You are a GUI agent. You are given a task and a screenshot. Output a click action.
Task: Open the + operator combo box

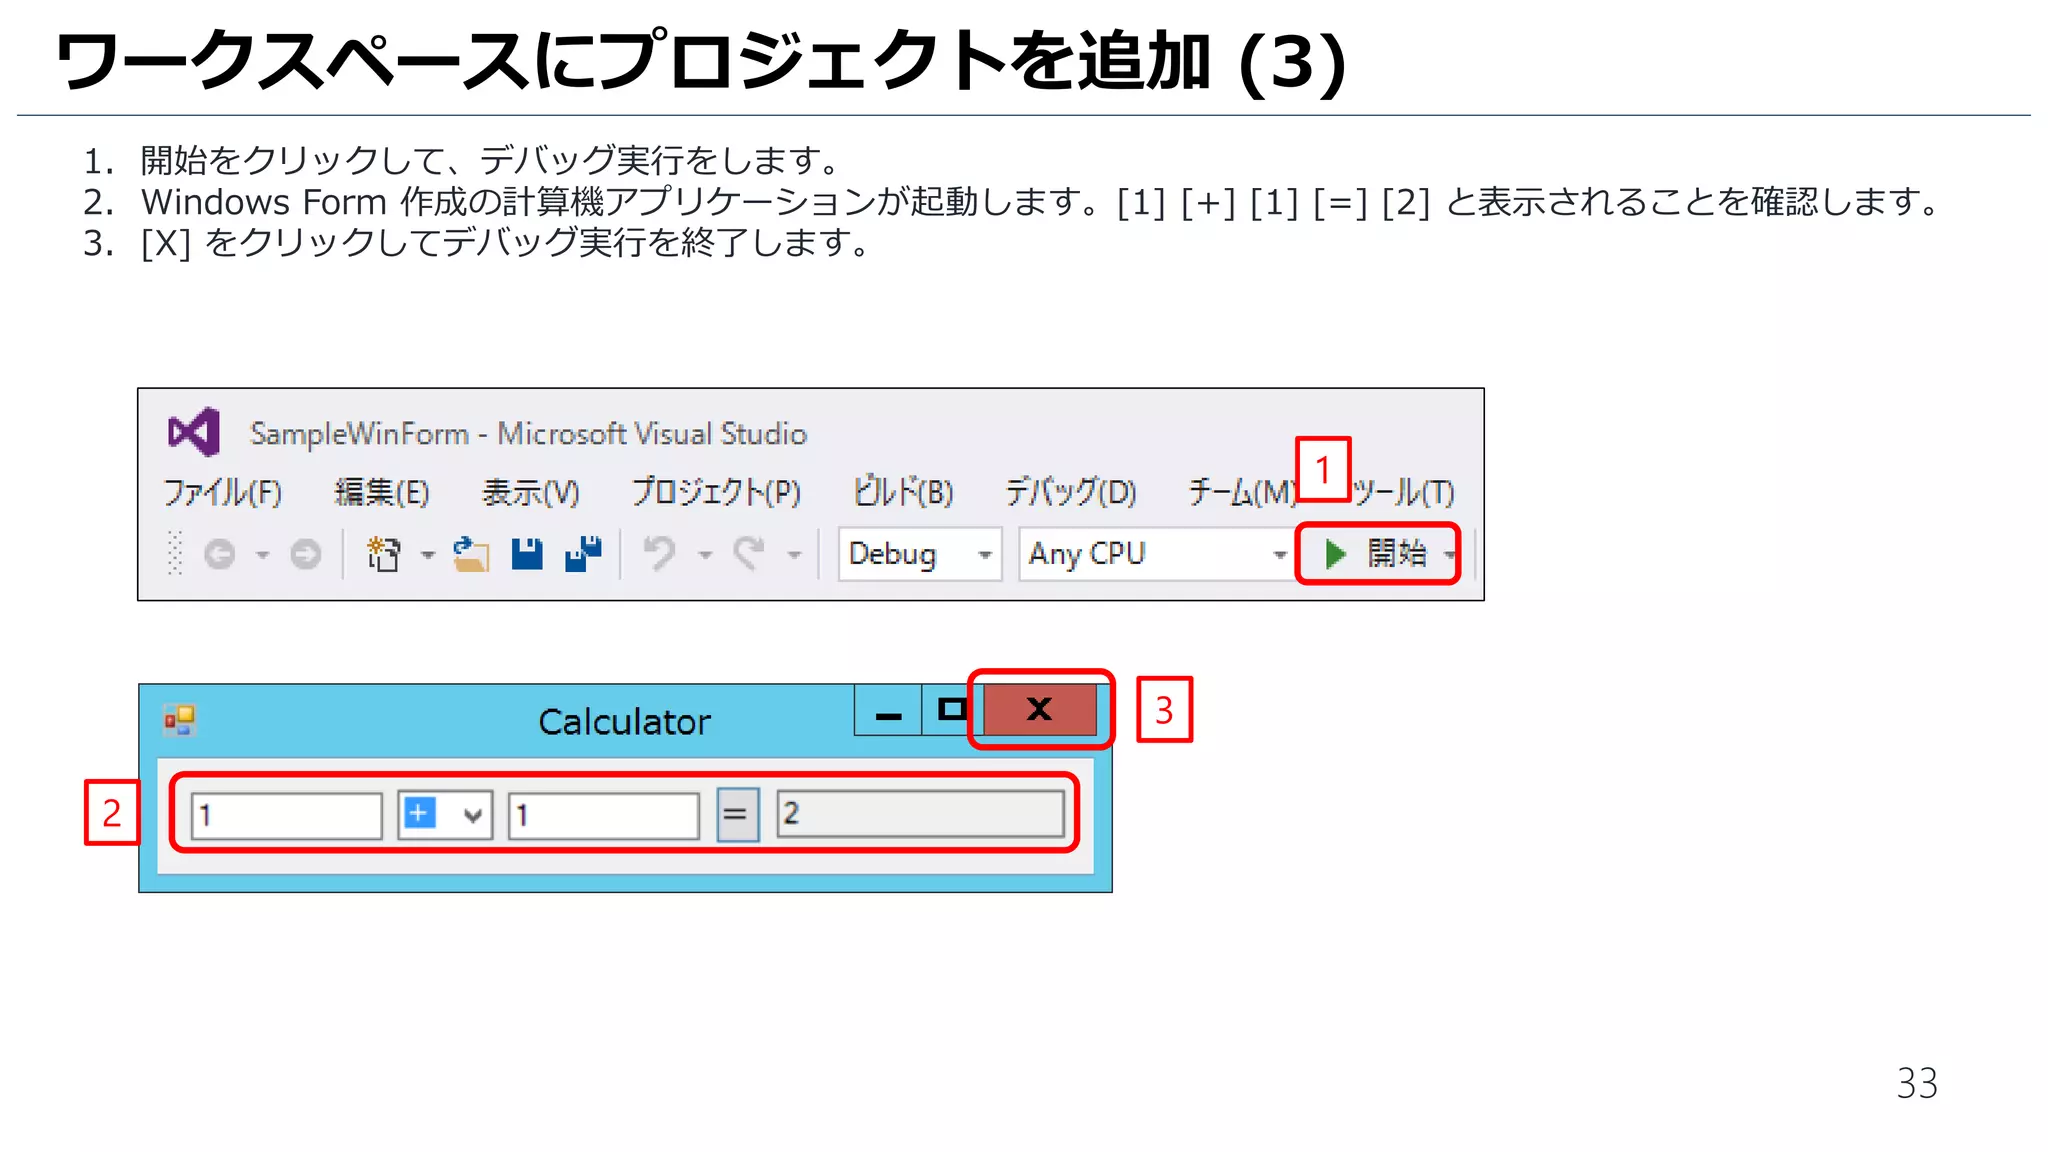click(x=445, y=814)
